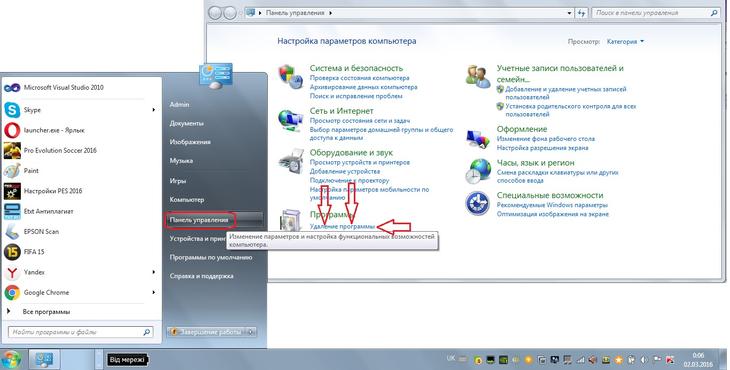Click the search magnifier in Control Panel
This screenshot has height=370, width=730.
coord(714,13)
